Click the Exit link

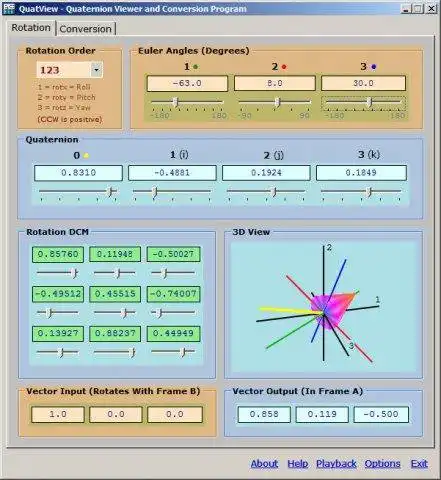(x=419, y=464)
